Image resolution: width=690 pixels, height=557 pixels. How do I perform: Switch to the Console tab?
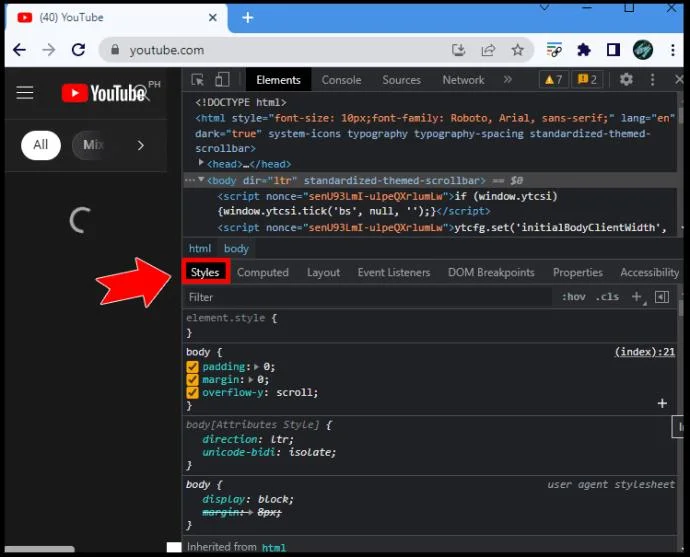point(341,80)
